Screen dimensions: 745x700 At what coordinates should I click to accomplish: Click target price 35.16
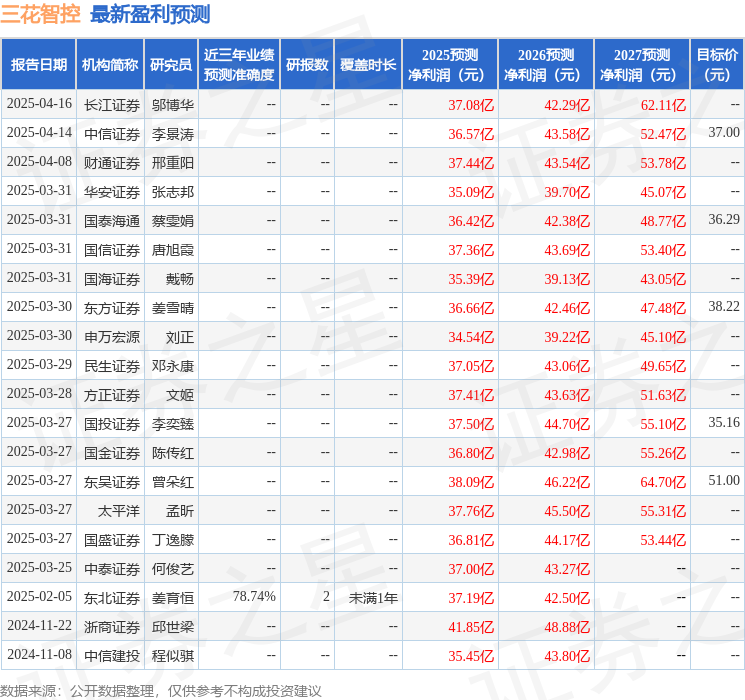[x=724, y=422]
